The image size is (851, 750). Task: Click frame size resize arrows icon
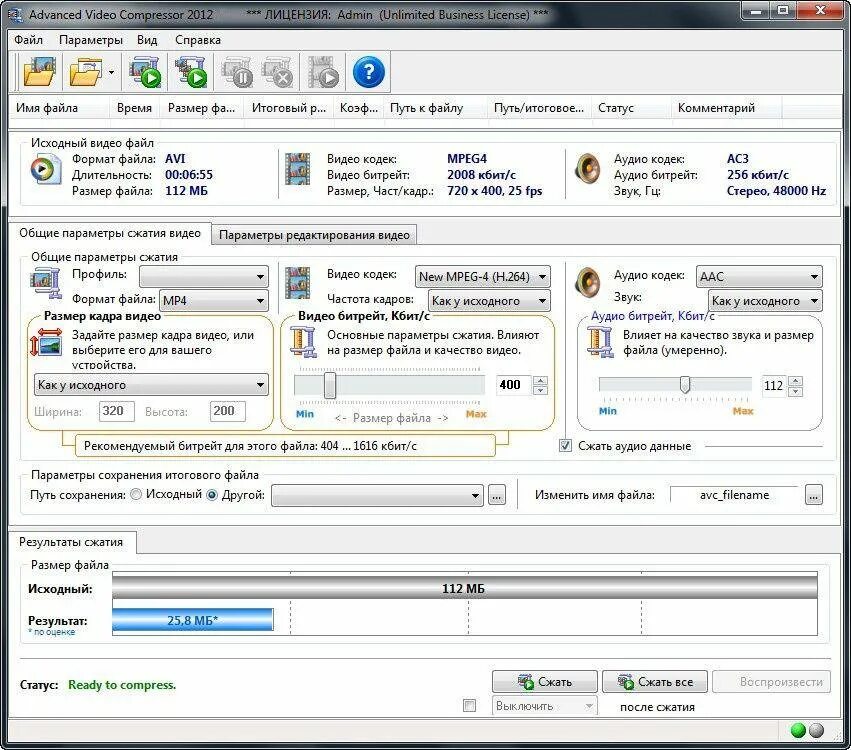click(46, 343)
